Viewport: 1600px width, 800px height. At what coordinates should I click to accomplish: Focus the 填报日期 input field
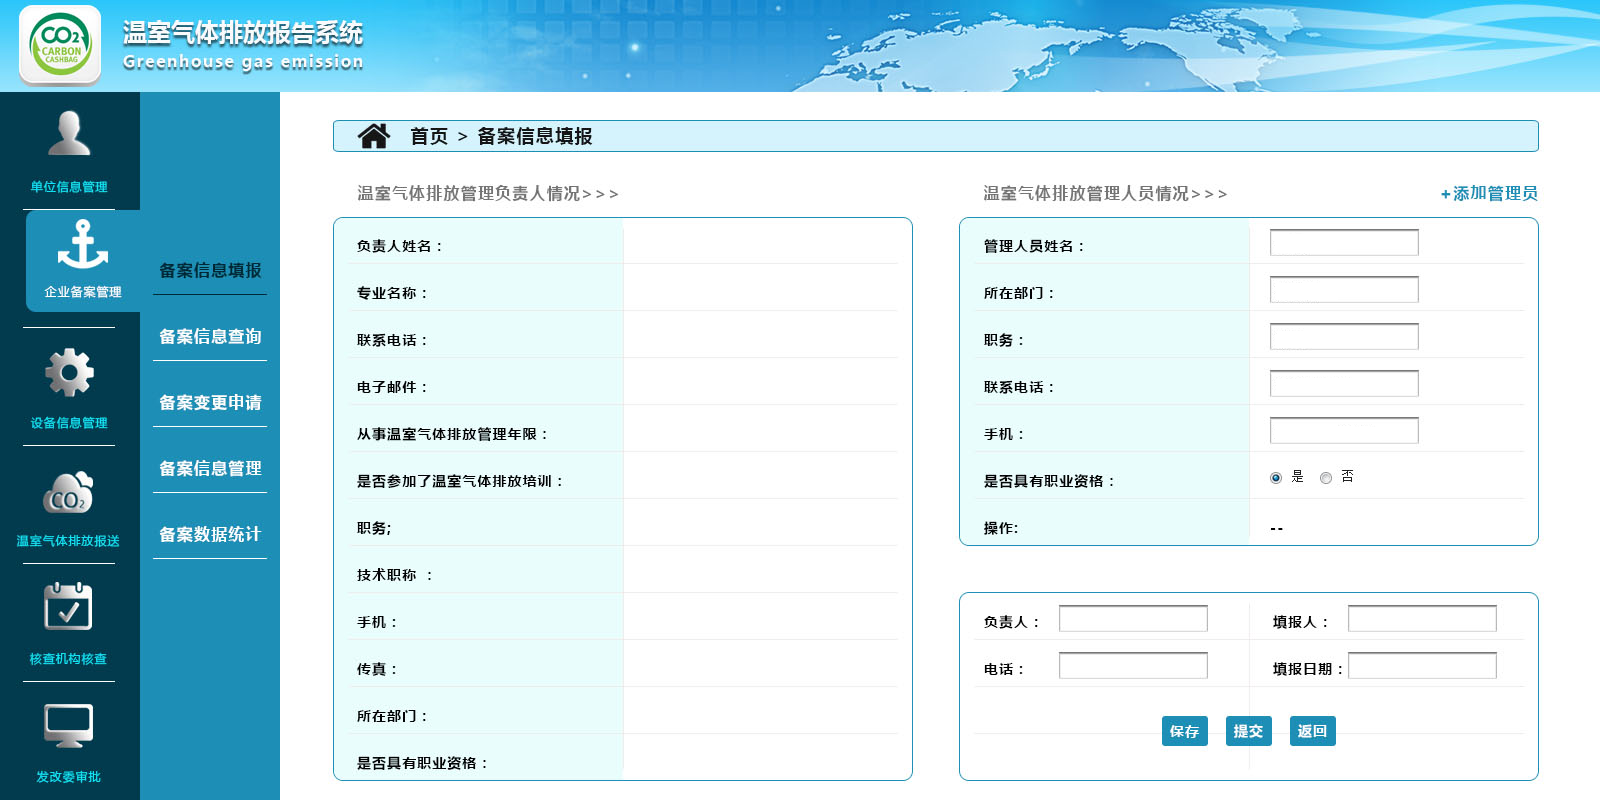pyautogui.click(x=1422, y=665)
